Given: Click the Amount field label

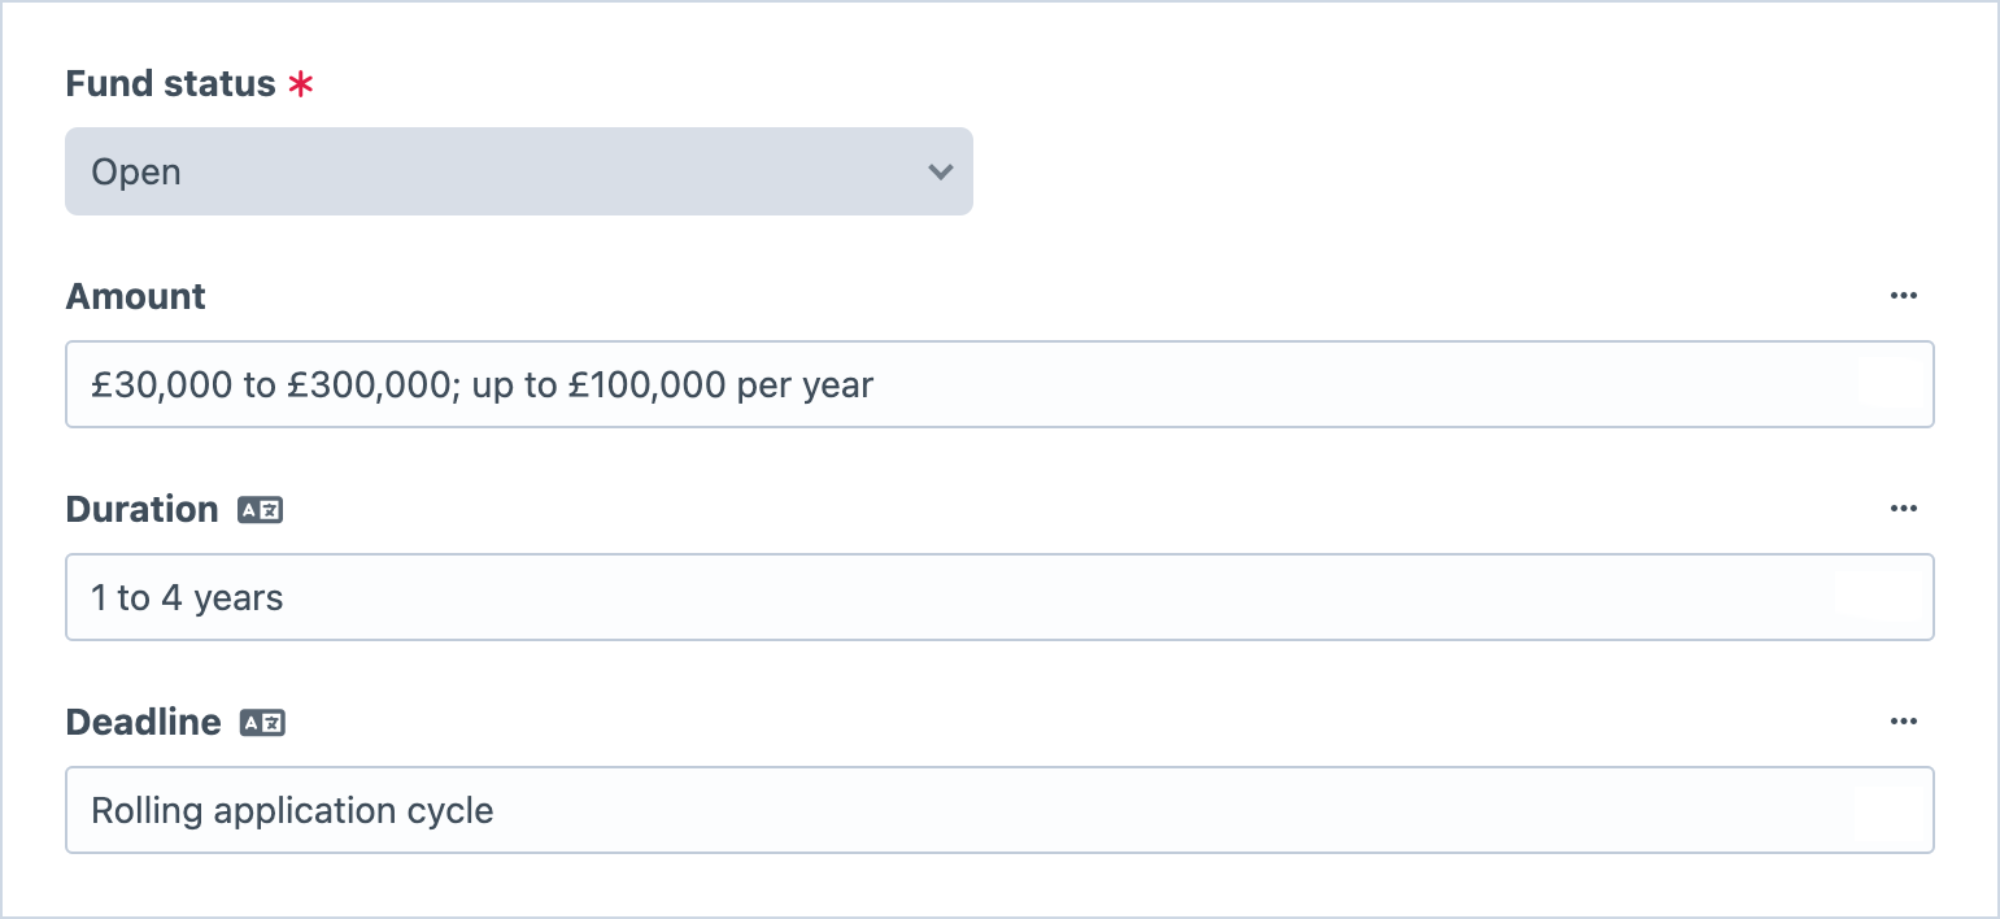Looking at the screenshot, I should (x=135, y=297).
